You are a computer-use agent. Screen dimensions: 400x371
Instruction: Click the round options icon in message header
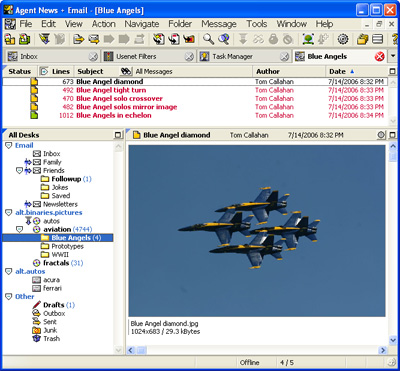[381, 135]
